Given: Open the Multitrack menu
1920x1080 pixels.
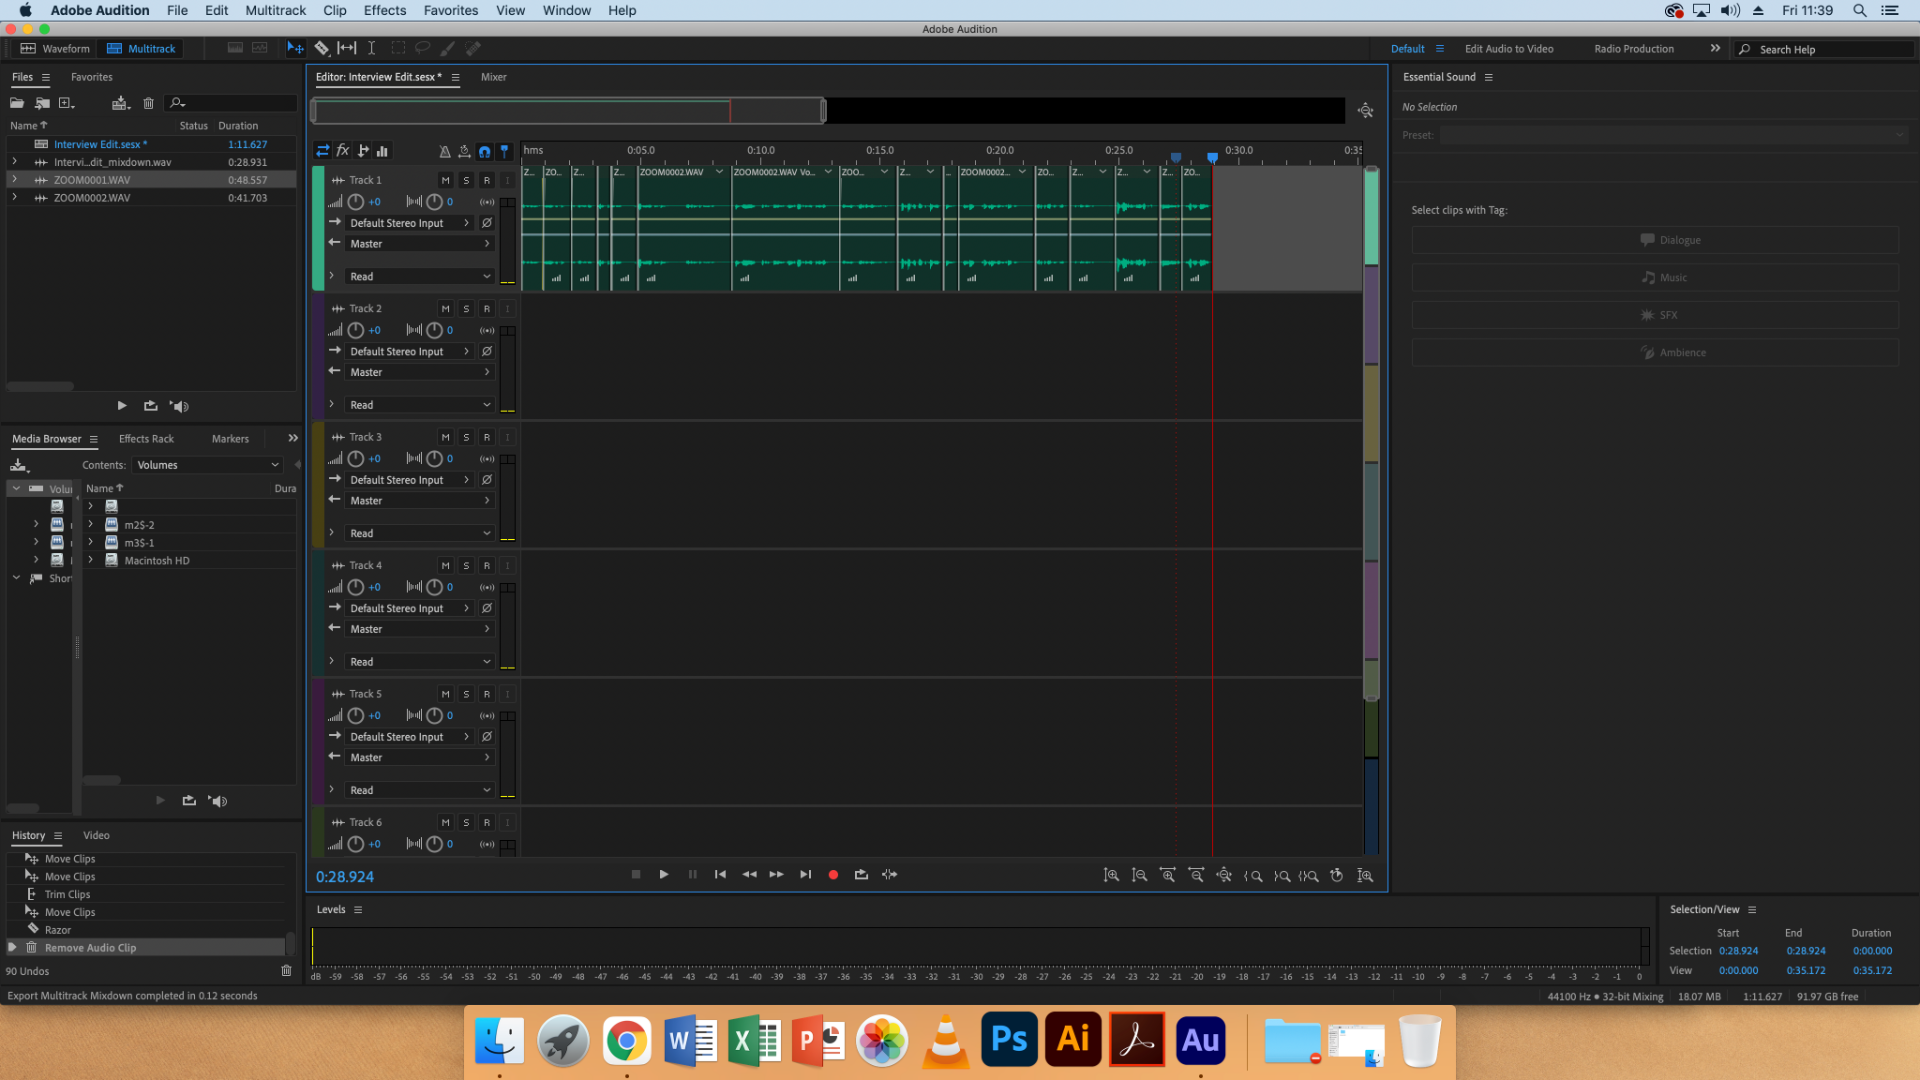Looking at the screenshot, I should [275, 10].
